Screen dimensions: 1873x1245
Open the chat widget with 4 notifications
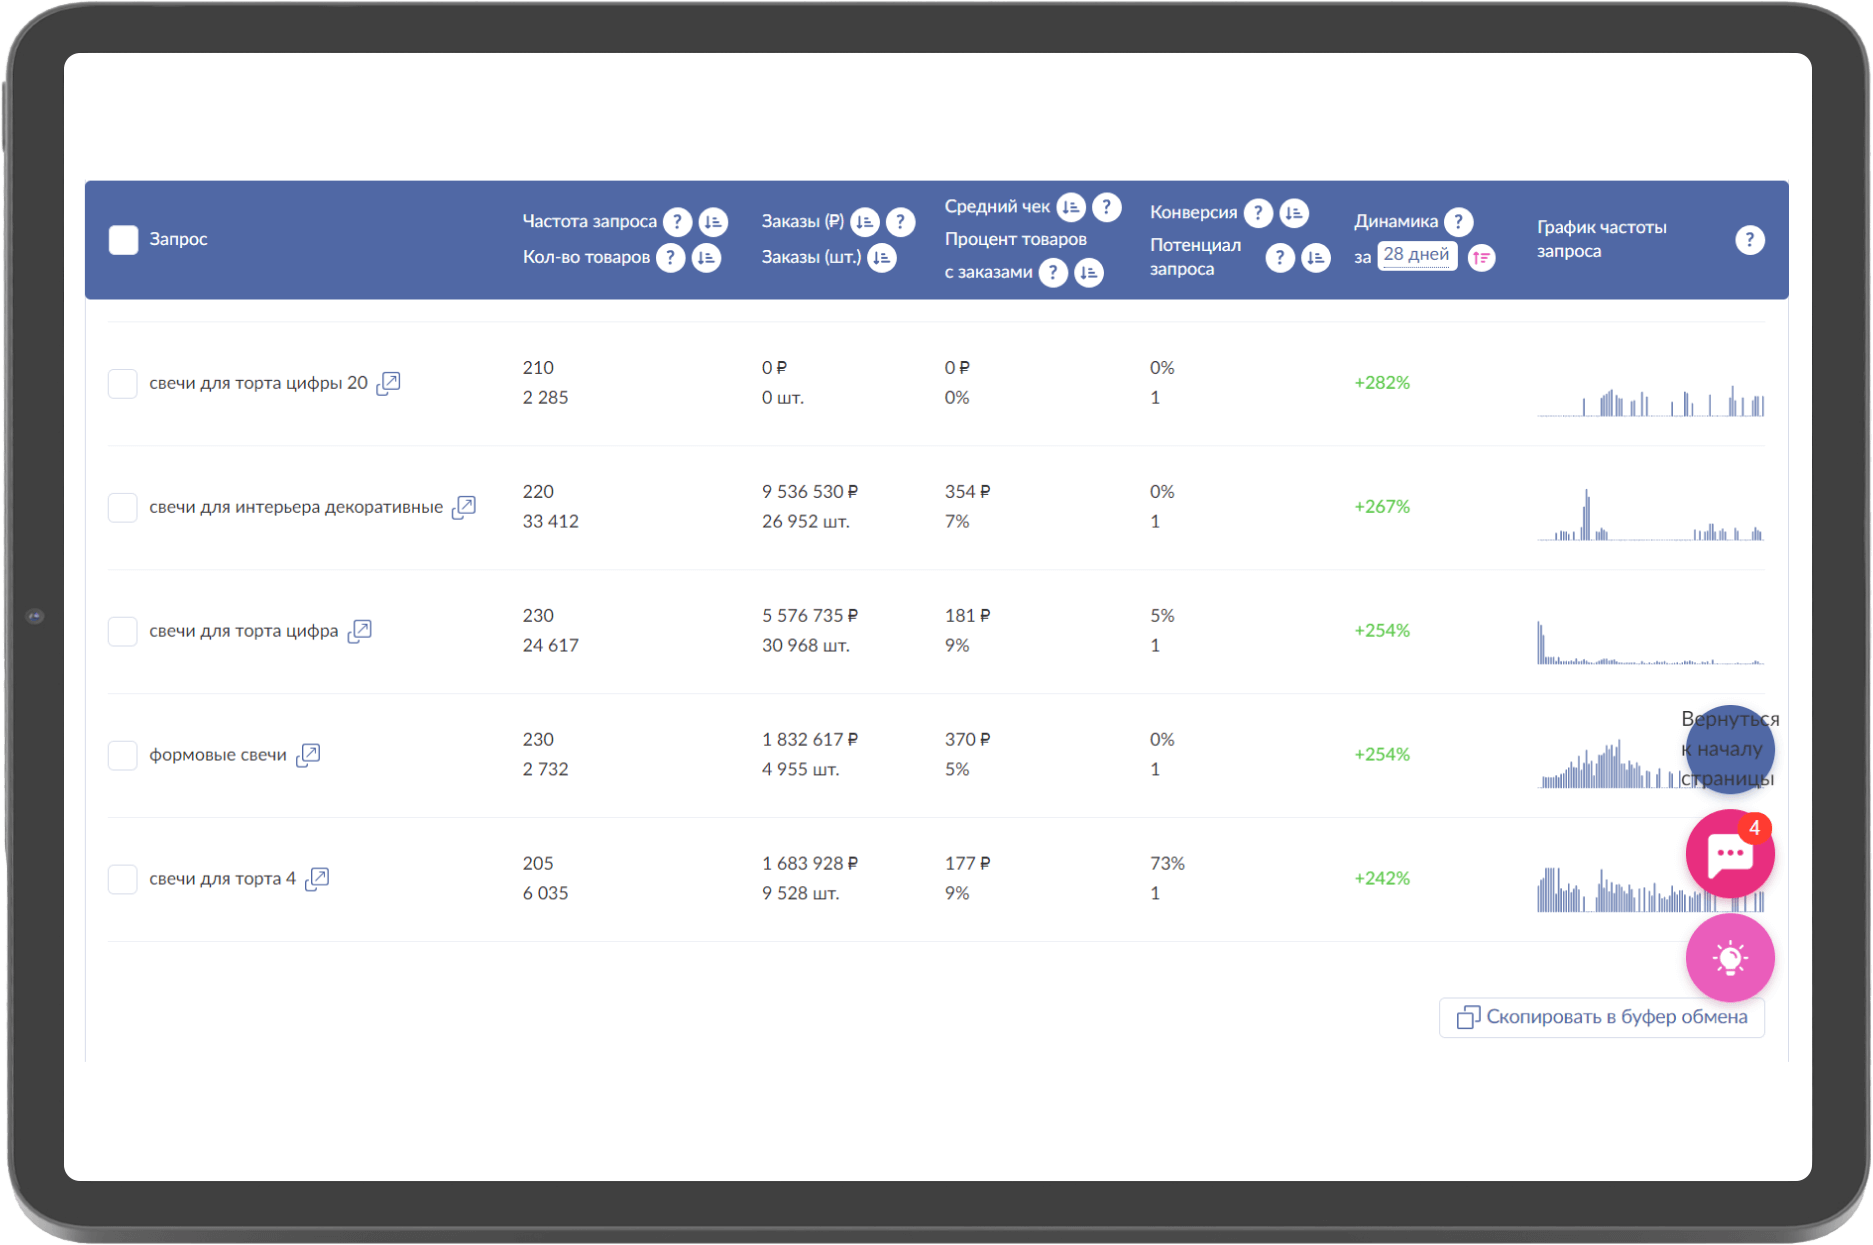1730,854
